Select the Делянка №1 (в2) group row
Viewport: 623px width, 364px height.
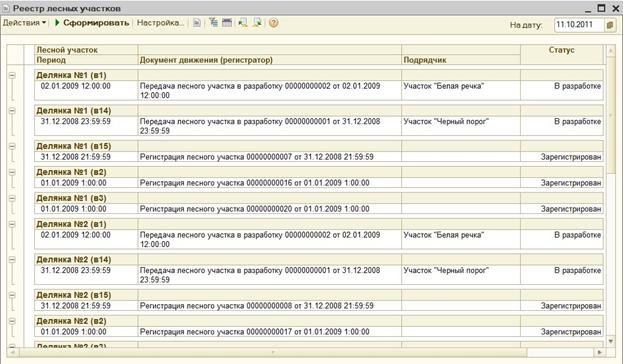(x=319, y=172)
